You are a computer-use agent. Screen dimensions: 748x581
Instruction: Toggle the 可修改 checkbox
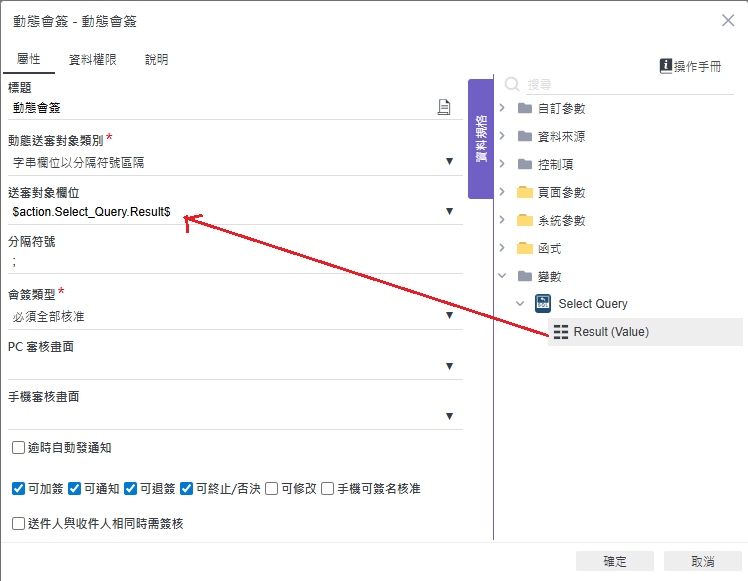(x=272, y=489)
